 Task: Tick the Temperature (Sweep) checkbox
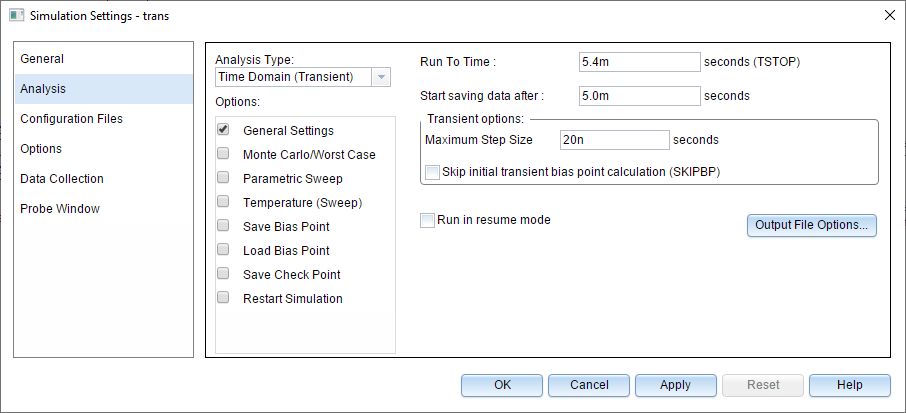pos(223,202)
